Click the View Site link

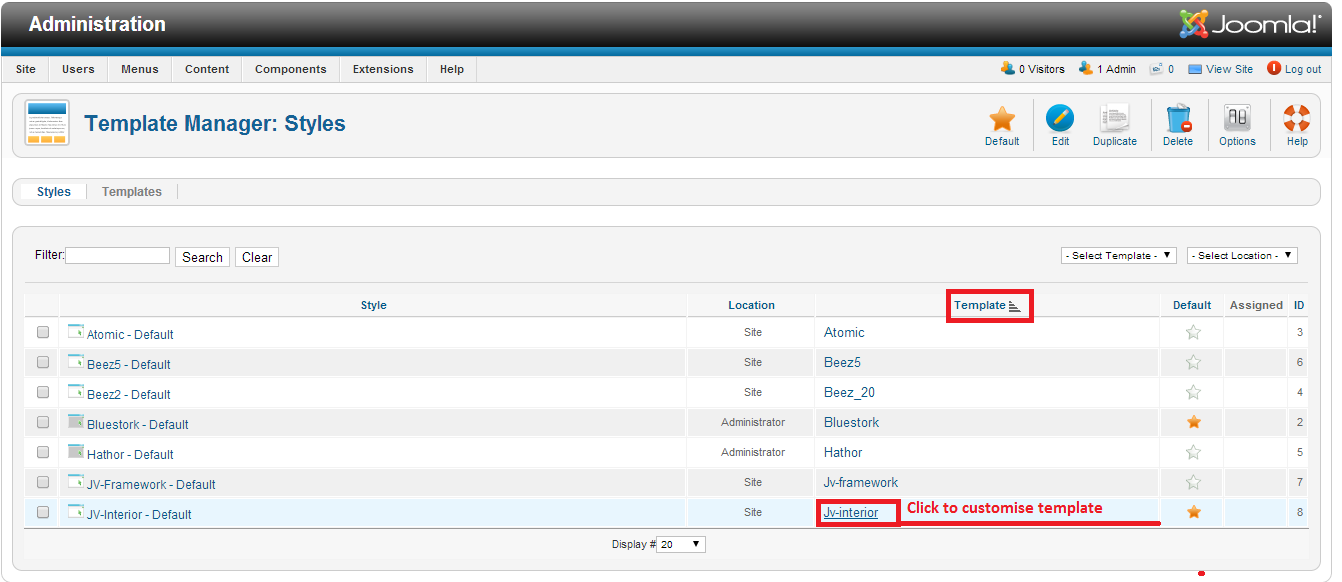(1229, 69)
